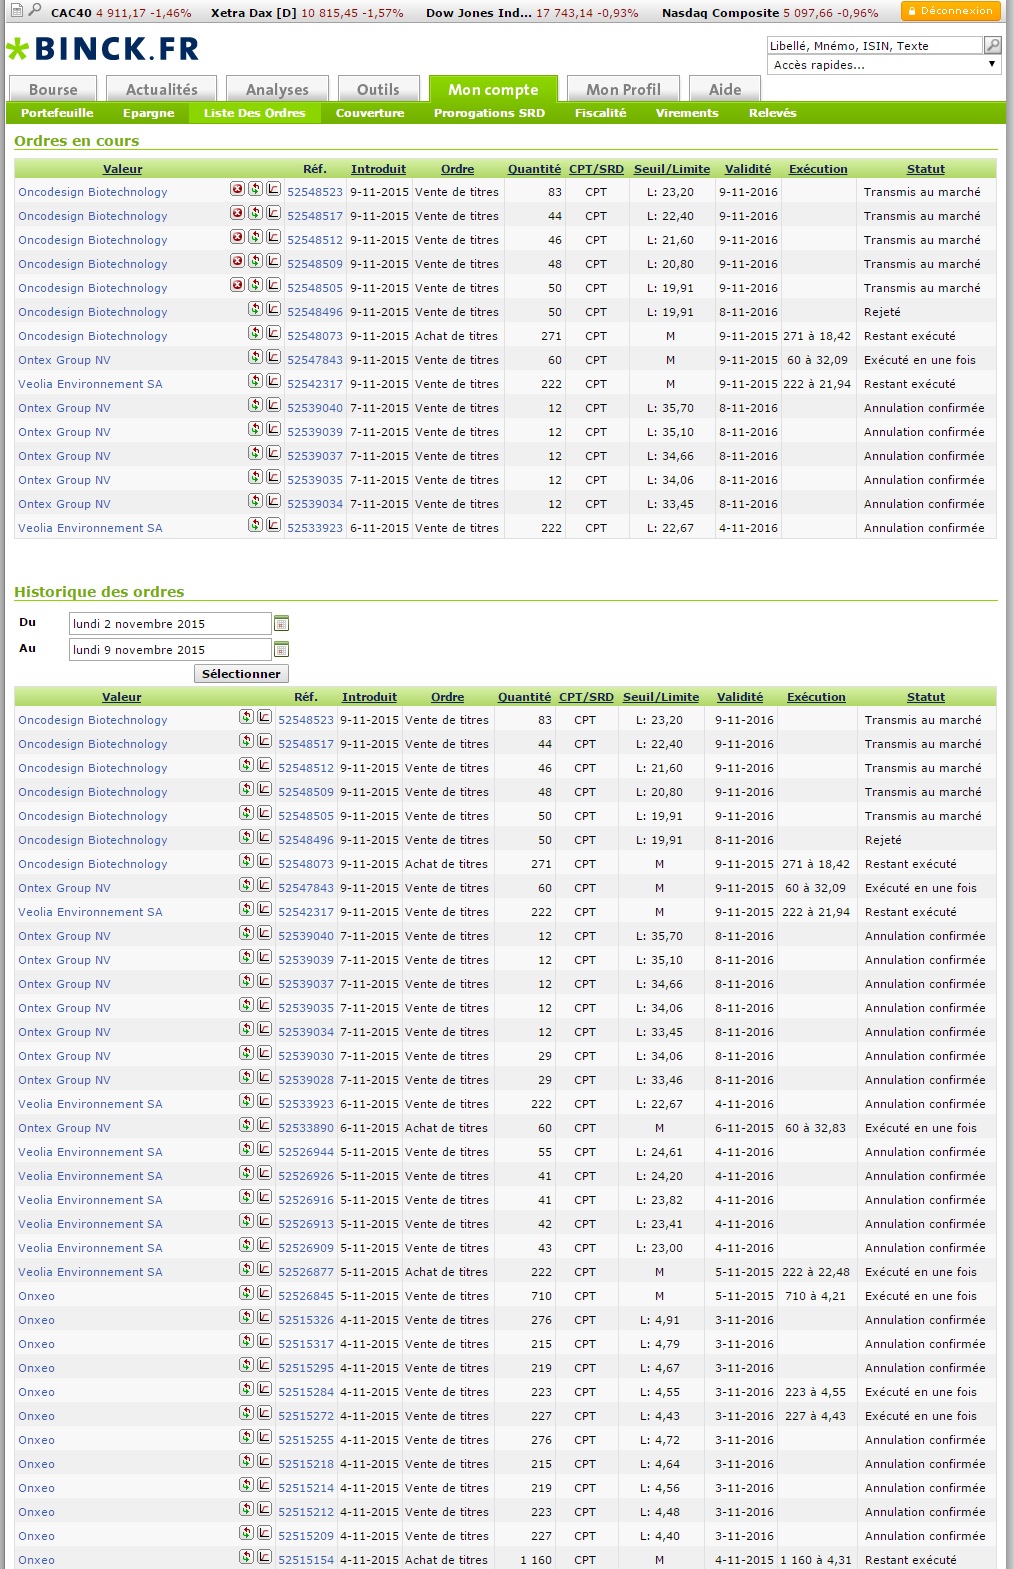Open the Bourse main tab
Viewport: 1014px width, 1569px height.
53,89
